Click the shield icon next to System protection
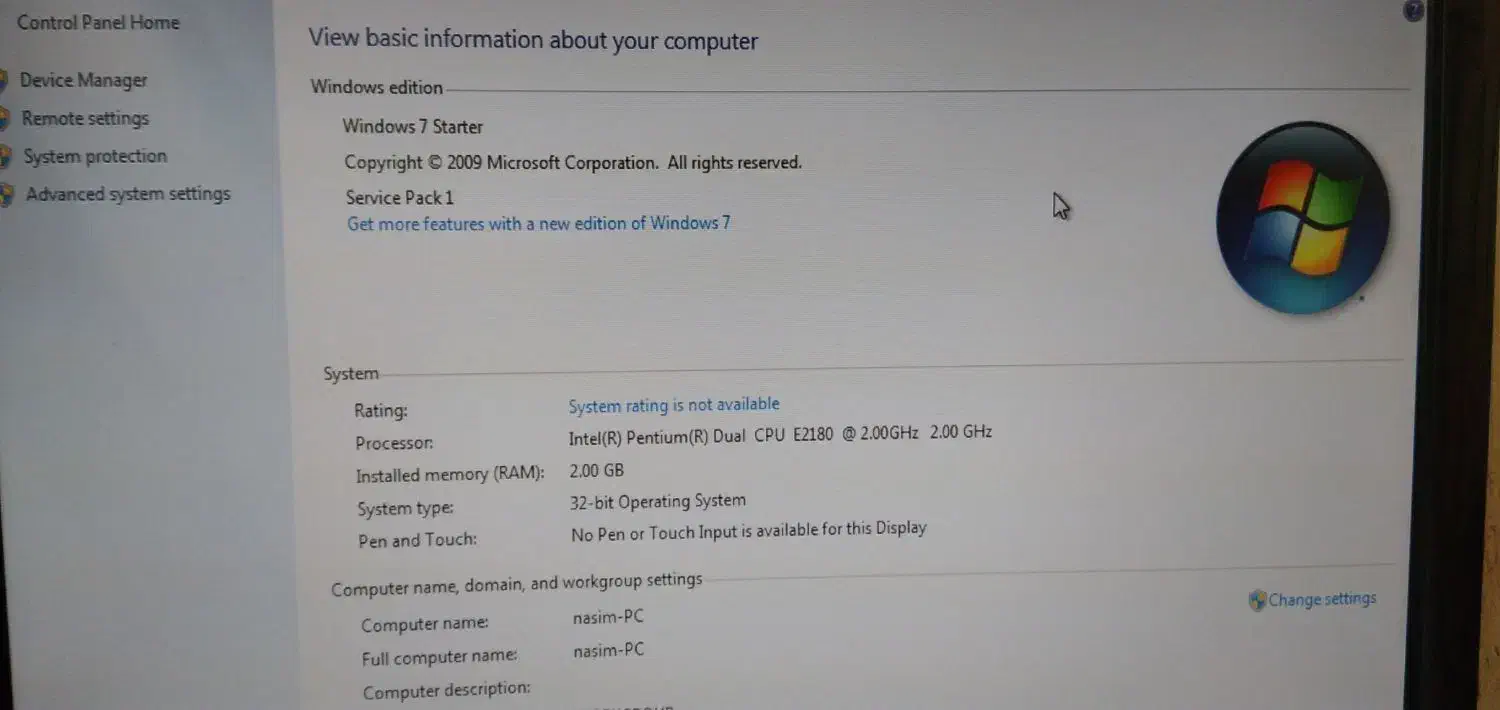The width and height of the screenshot is (1500, 710). 7,157
